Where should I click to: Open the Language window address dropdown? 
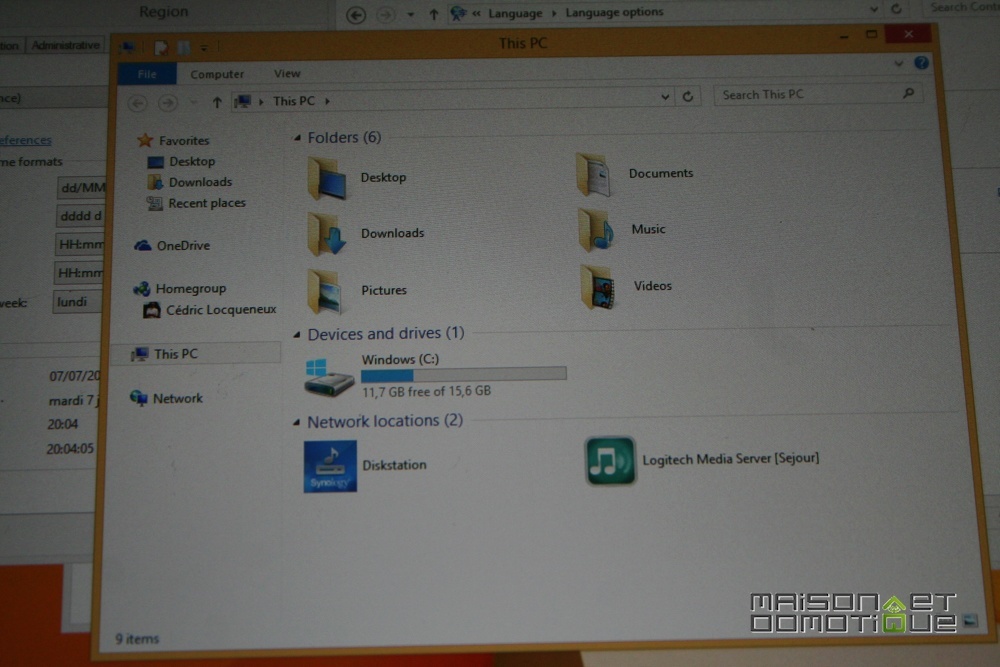(873, 10)
